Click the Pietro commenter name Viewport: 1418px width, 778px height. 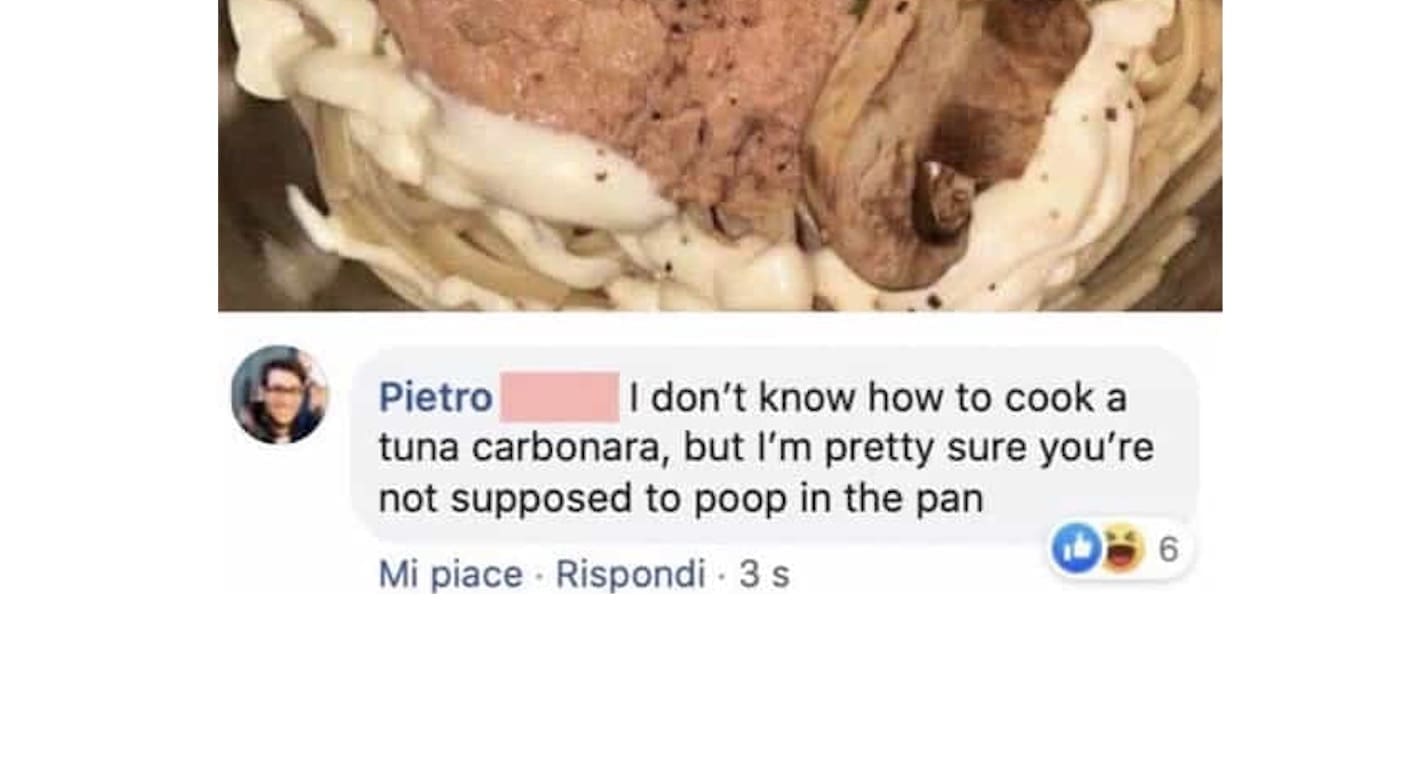pos(435,398)
